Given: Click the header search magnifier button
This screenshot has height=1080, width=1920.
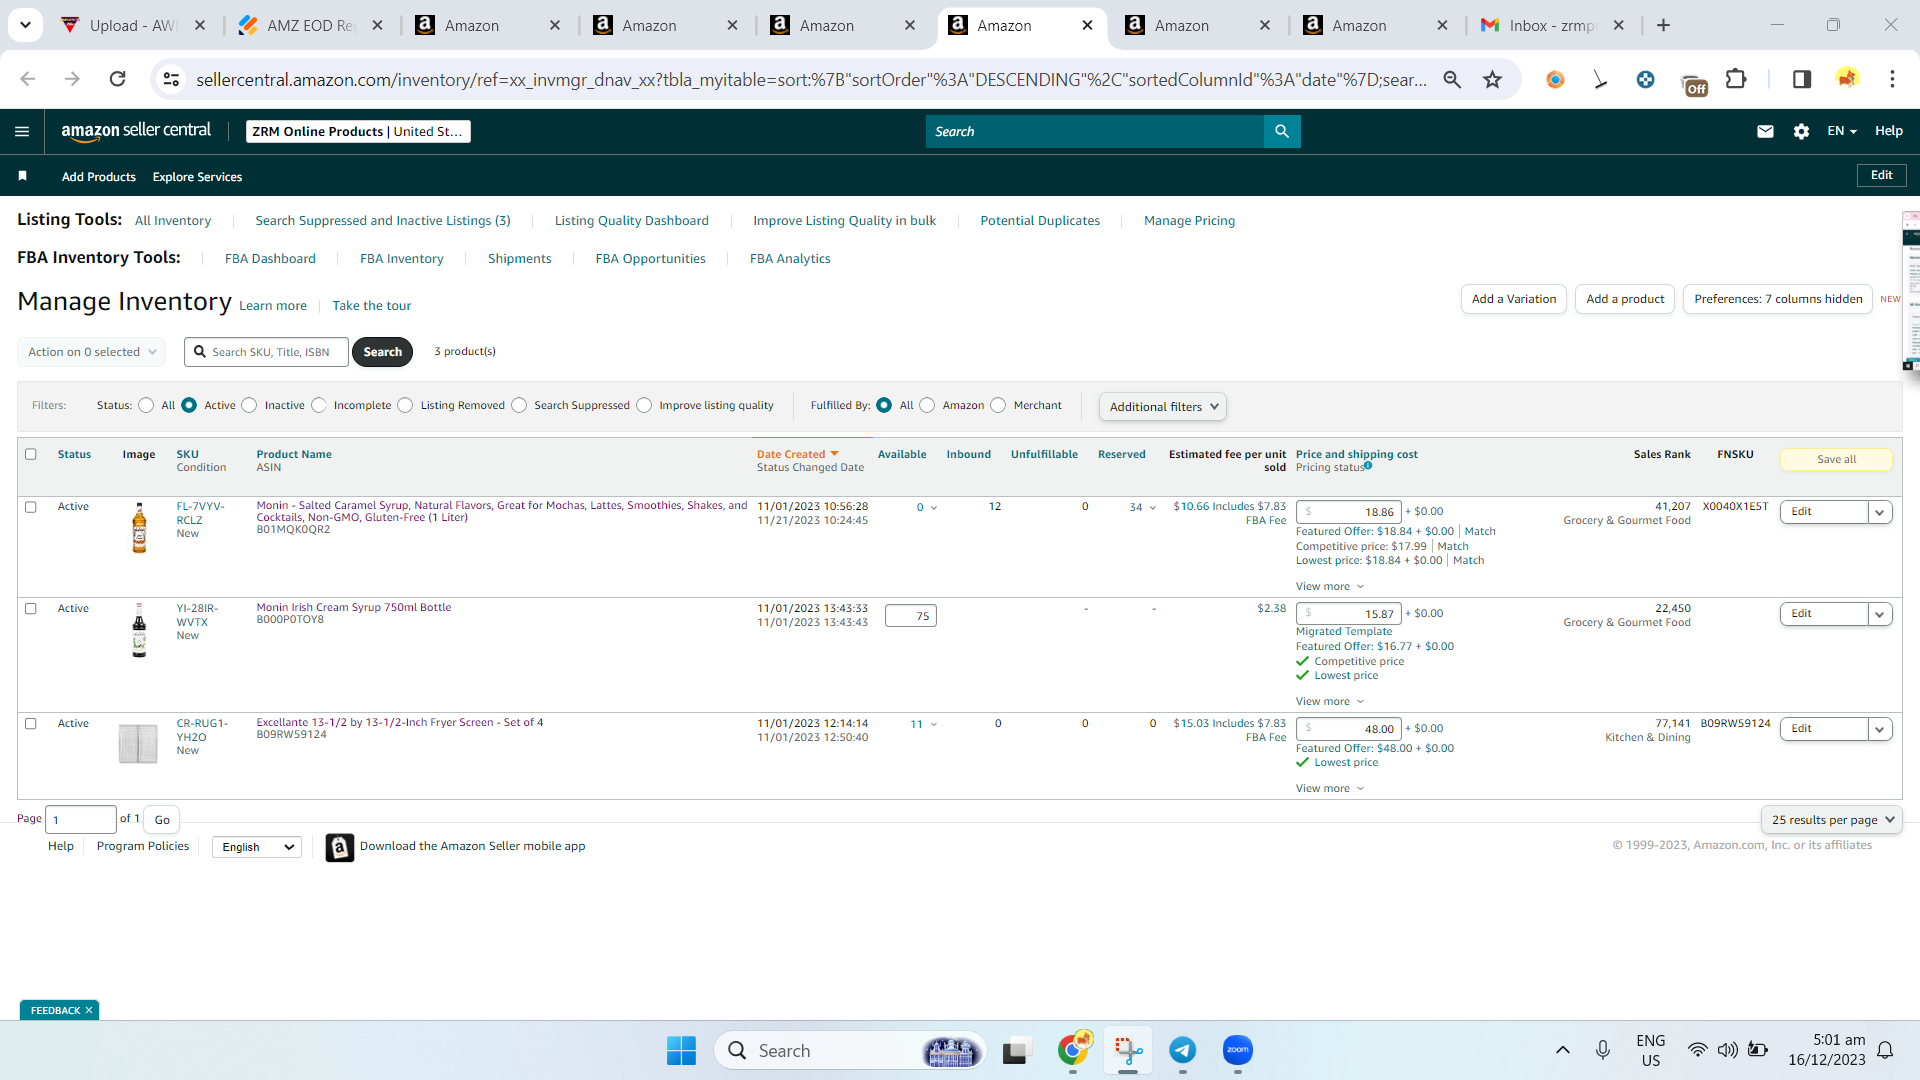Looking at the screenshot, I should (1282, 131).
